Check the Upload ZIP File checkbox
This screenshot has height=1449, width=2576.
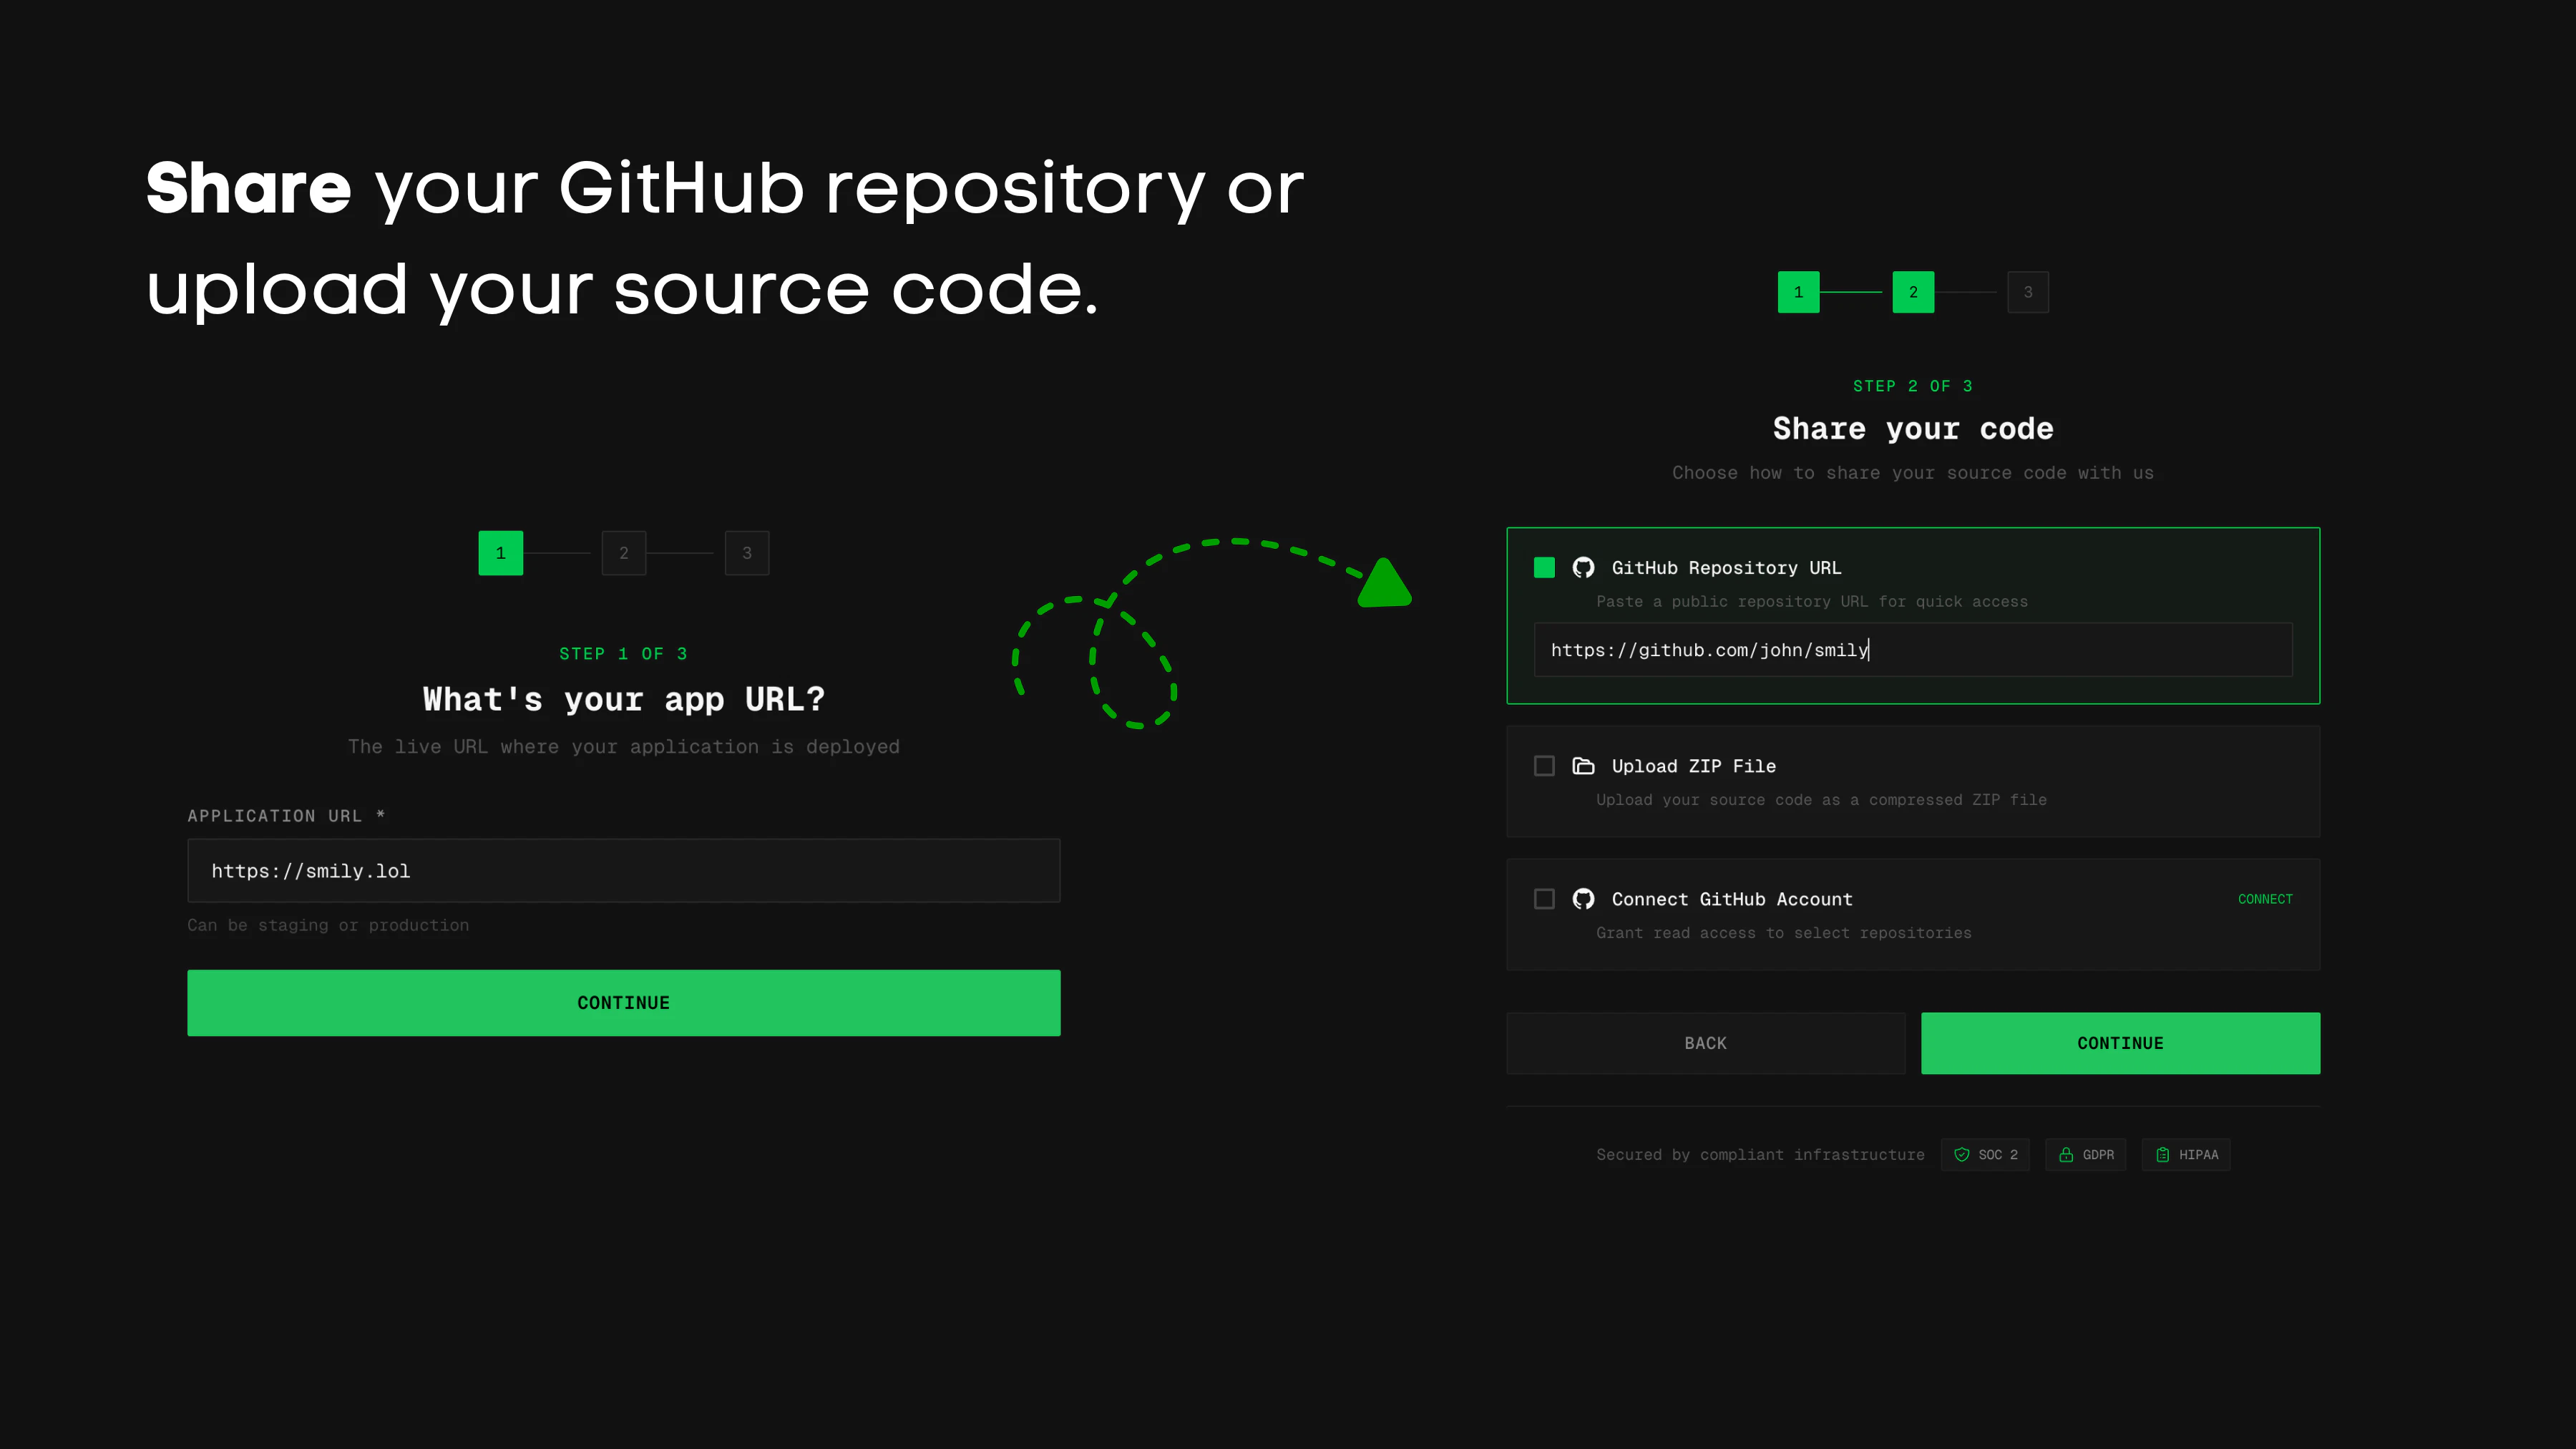click(x=1544, y=766)
